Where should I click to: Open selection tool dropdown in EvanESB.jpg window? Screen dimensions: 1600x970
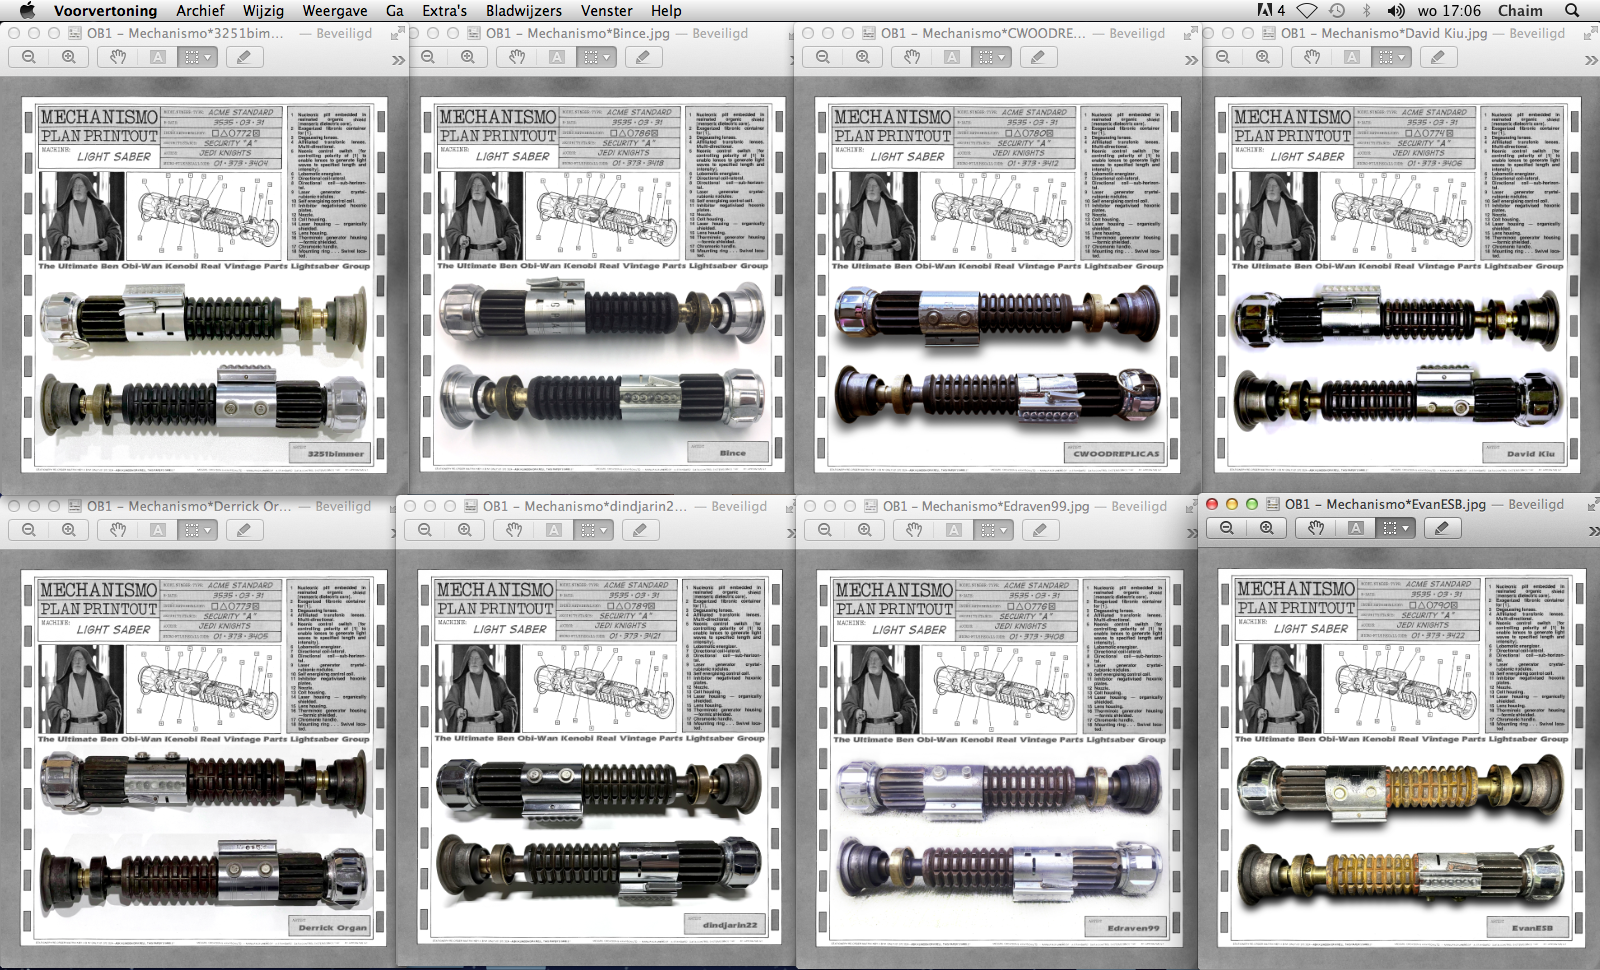click(1395, 528)
